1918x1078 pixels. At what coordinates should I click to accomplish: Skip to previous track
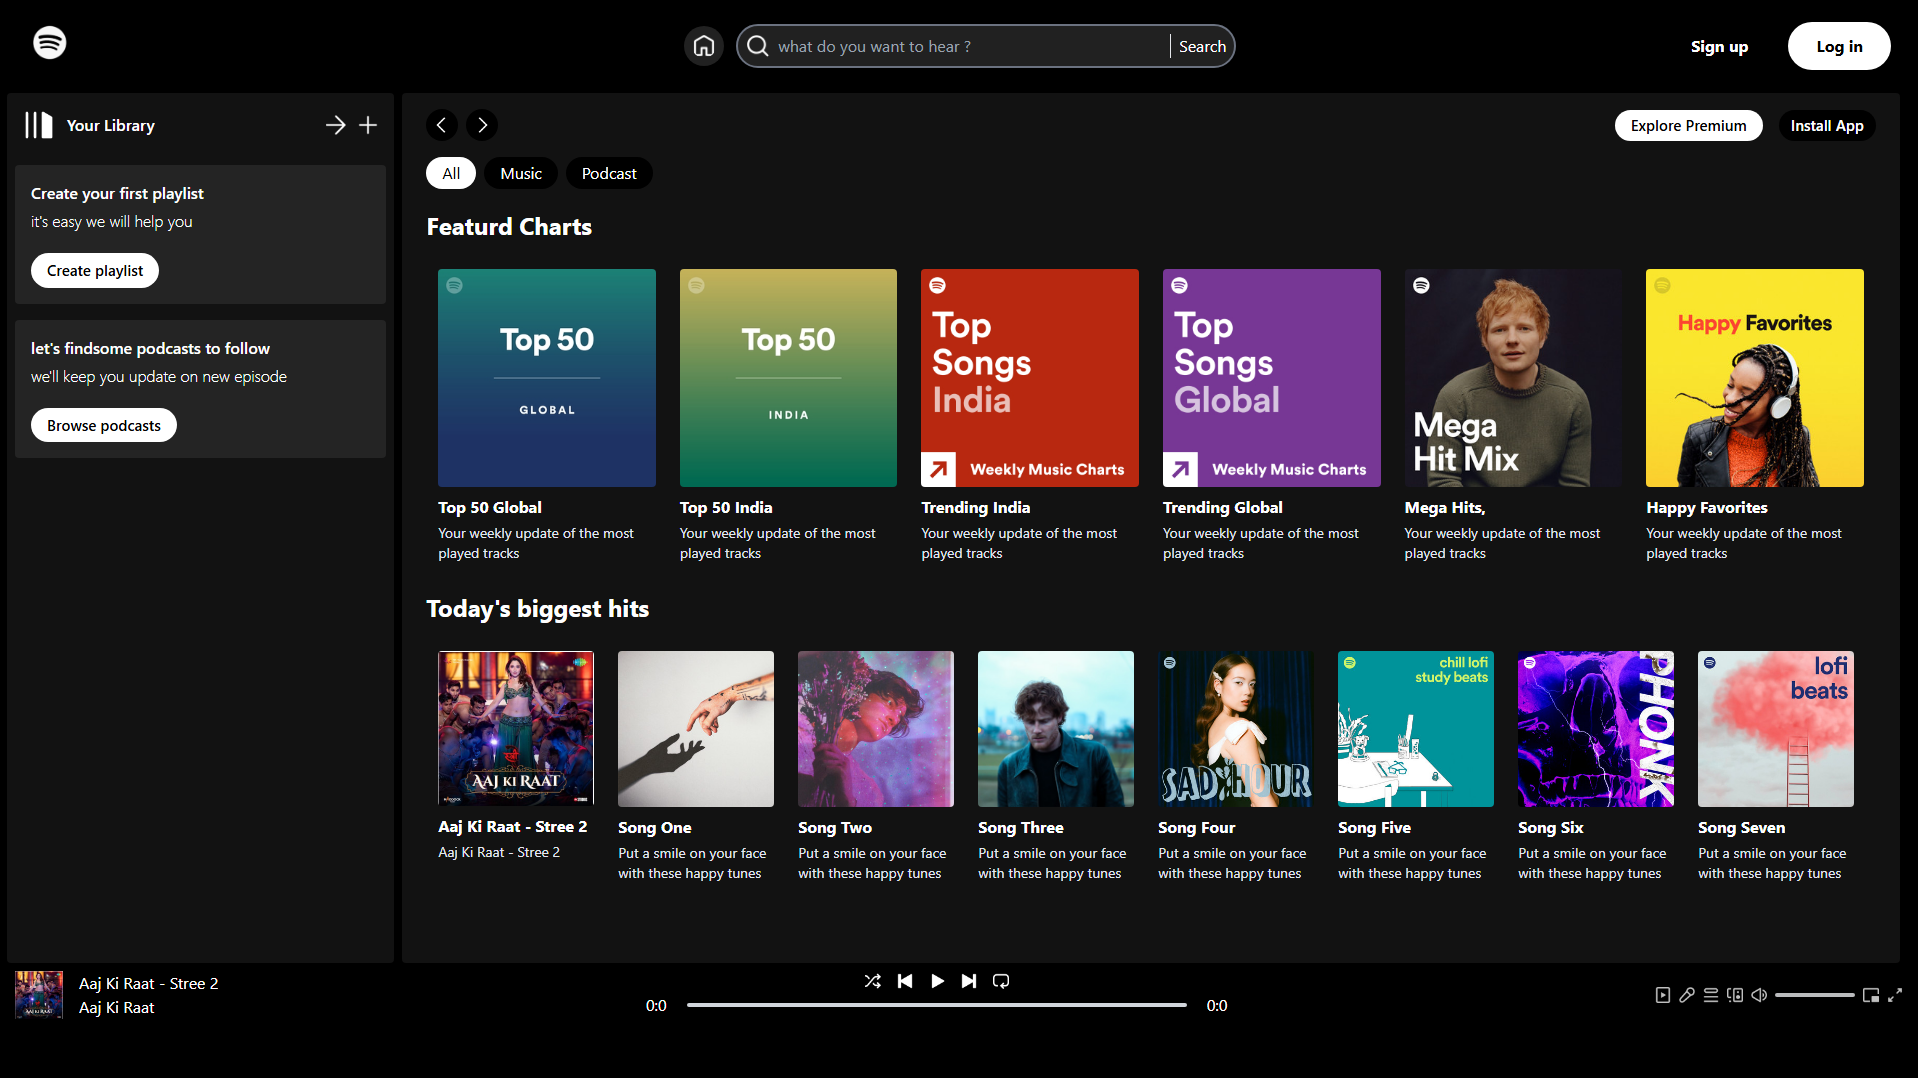905,981
